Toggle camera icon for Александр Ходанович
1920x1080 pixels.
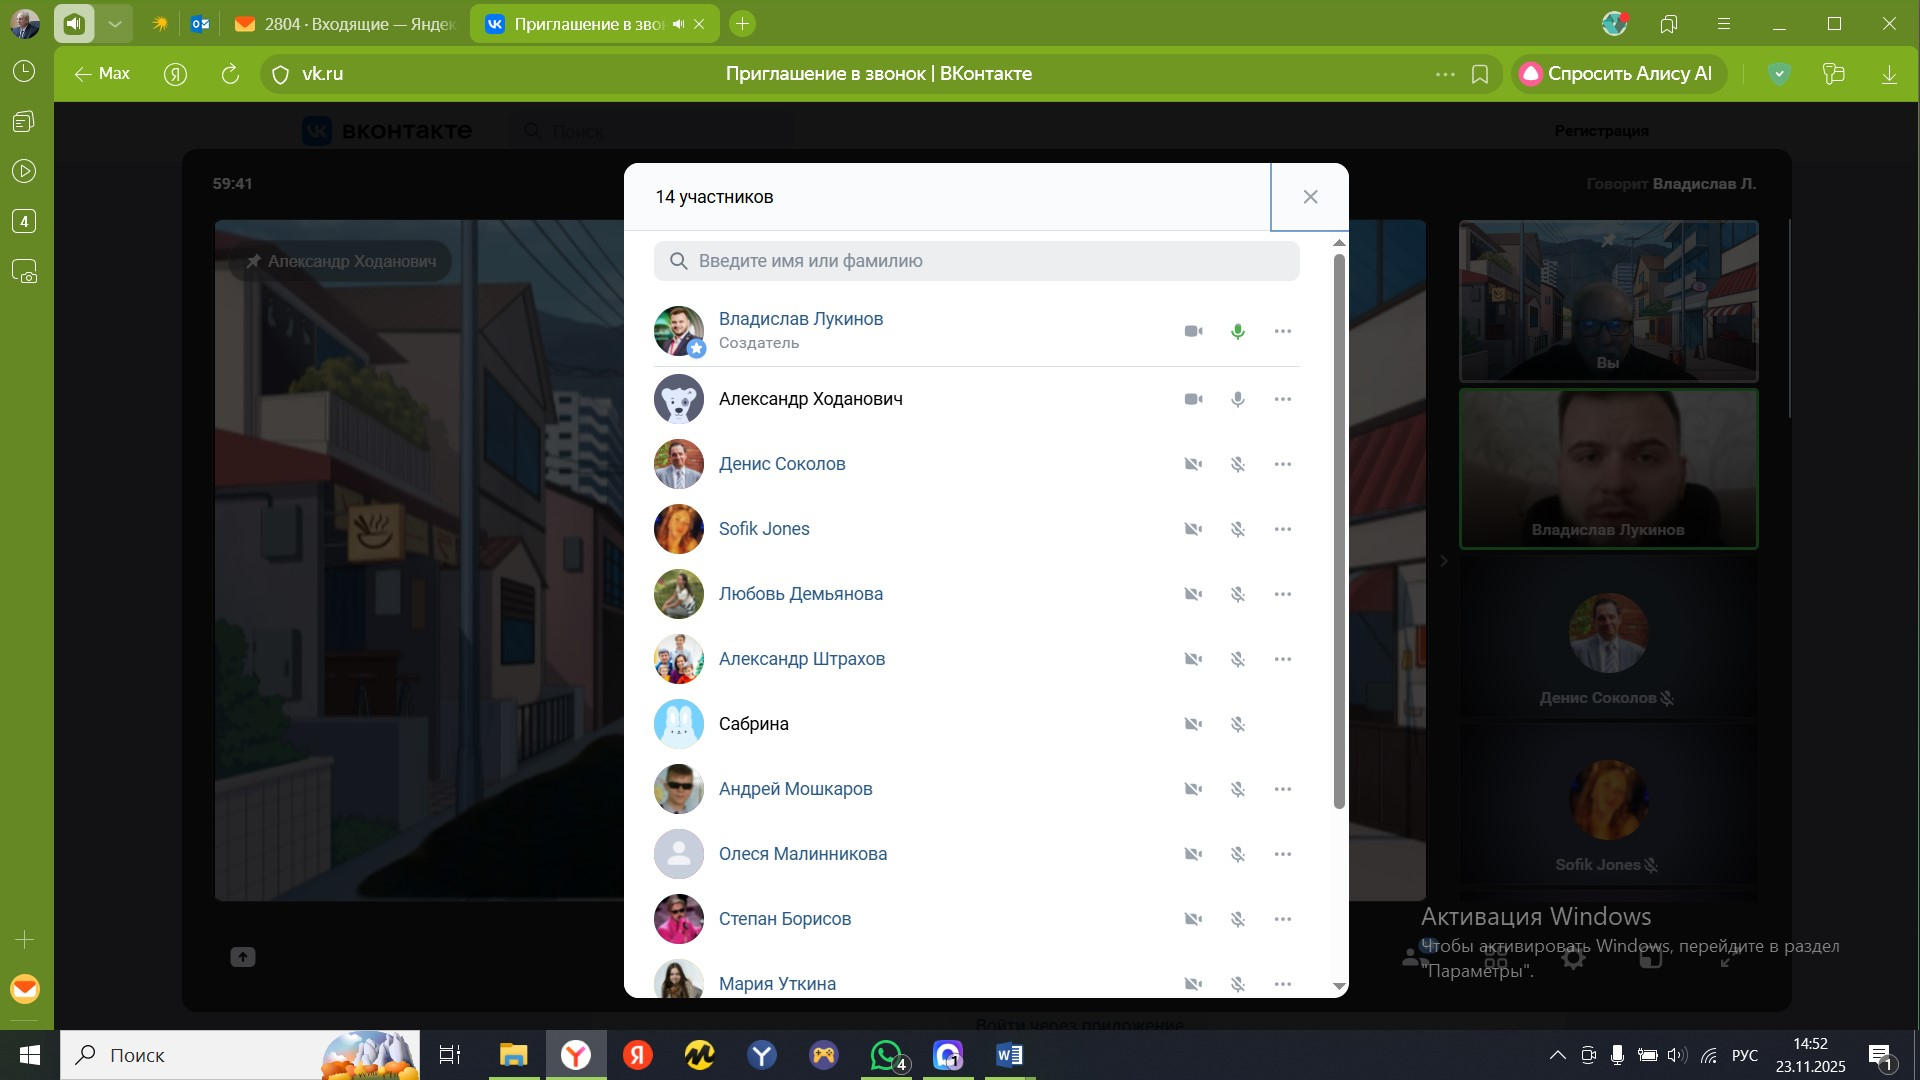(1193, 399)
